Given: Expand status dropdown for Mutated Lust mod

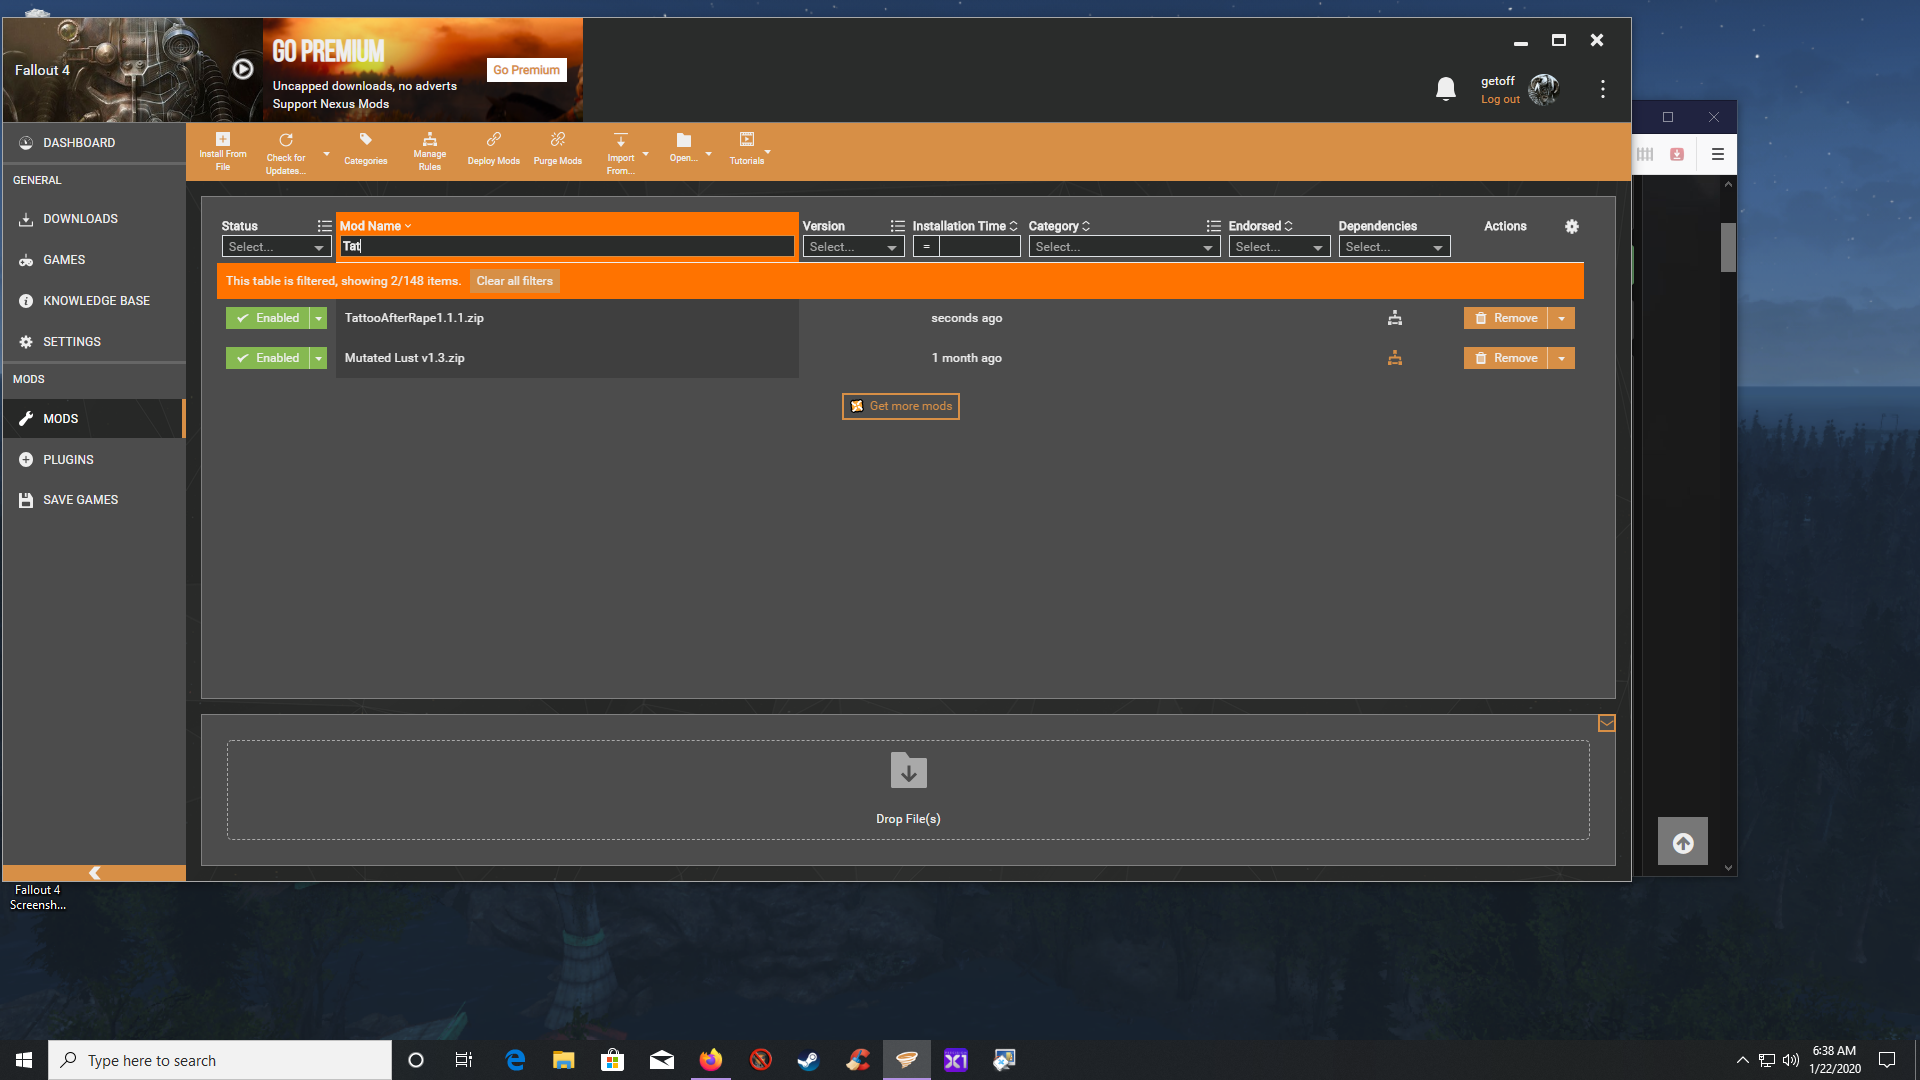Looking at the screenshot, I should (318, 358).
